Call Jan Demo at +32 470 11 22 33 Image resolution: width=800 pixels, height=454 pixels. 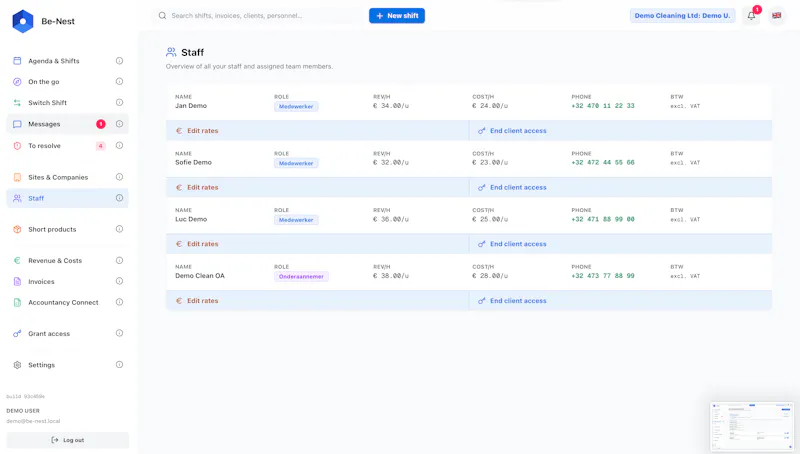point(603,106)
